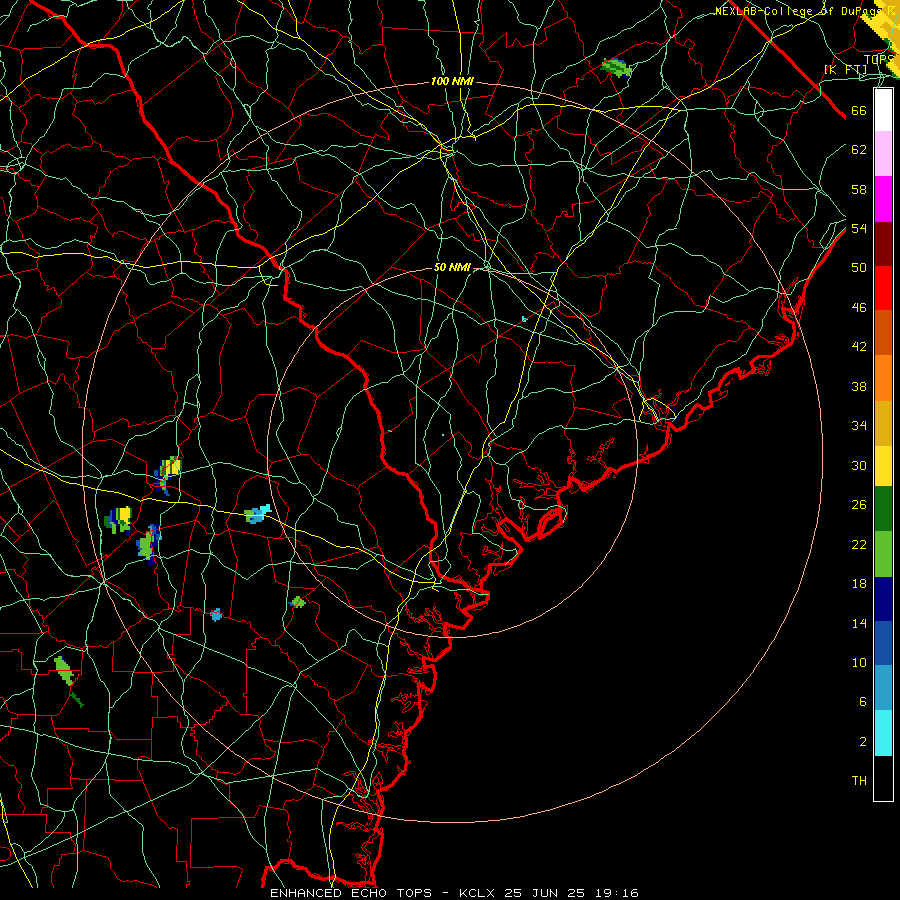
Task: Select the 'KCLX' radar station identifier
Action: (x=479, y=893)
